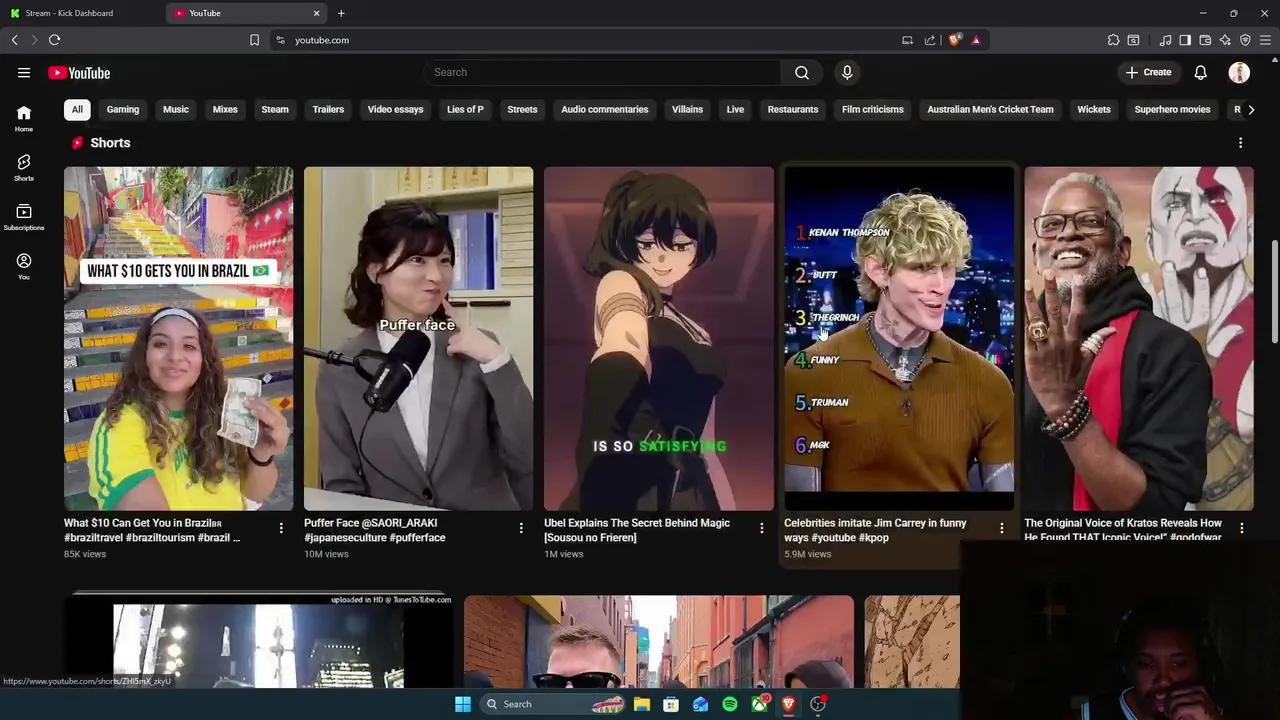Open the Brave Shields lion icon

pyautogui.click(x=955, y=40)
